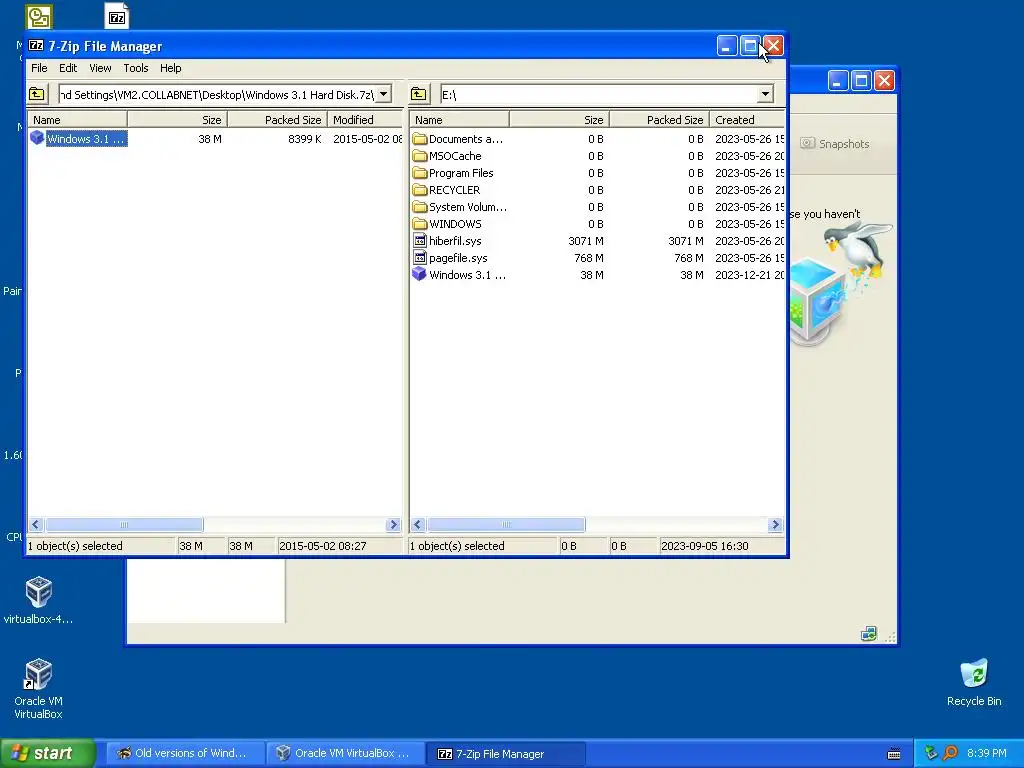Select the Documents a... folder icon
The image size is (1024, 768).
coord(420,139)
